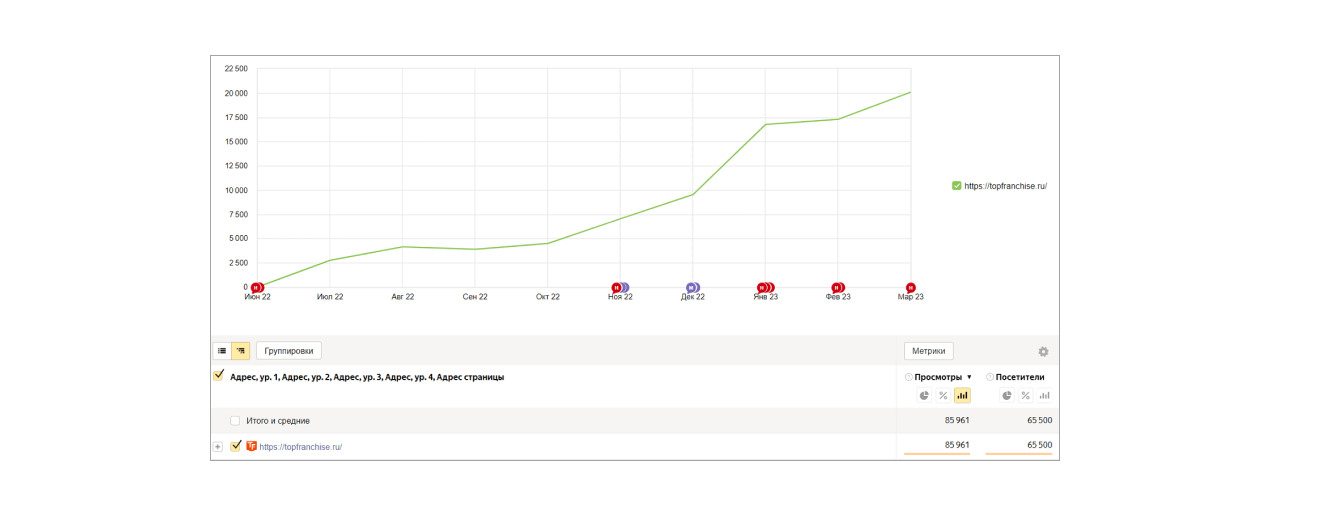Open the Группировки button

289,351
